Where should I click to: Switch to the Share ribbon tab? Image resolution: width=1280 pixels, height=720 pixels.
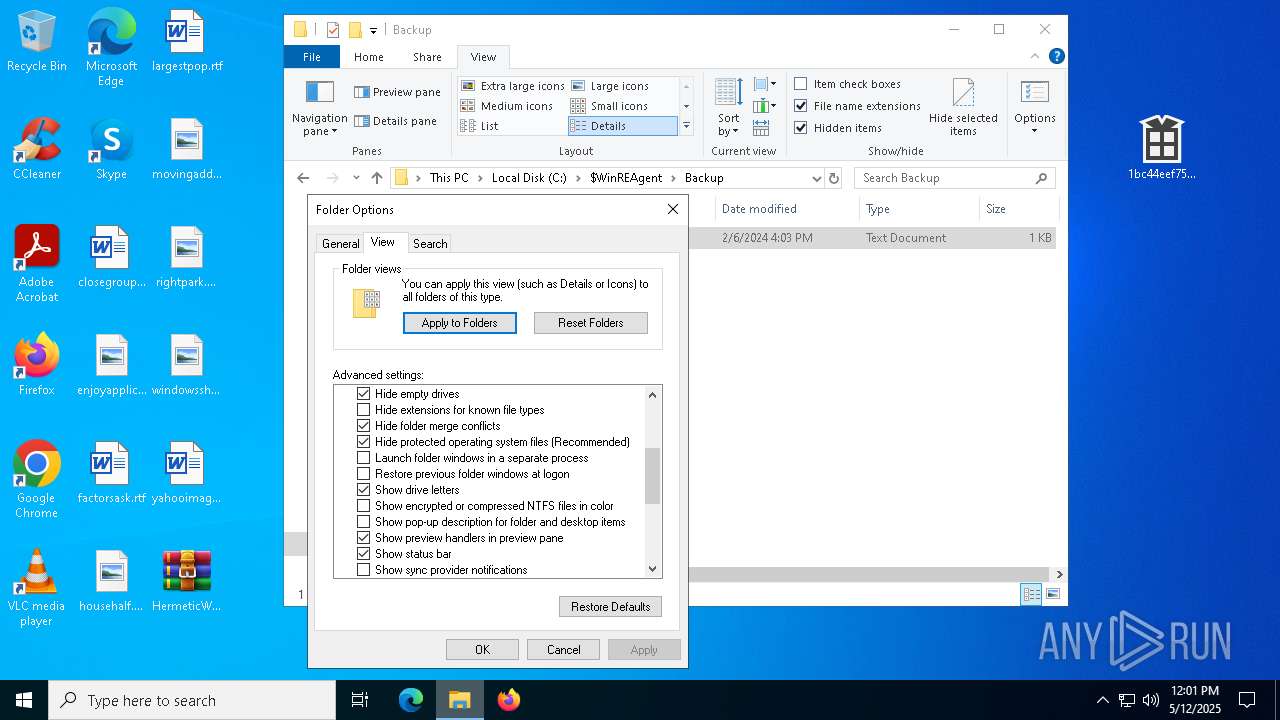pyautogui.click(x=427, y=57)
